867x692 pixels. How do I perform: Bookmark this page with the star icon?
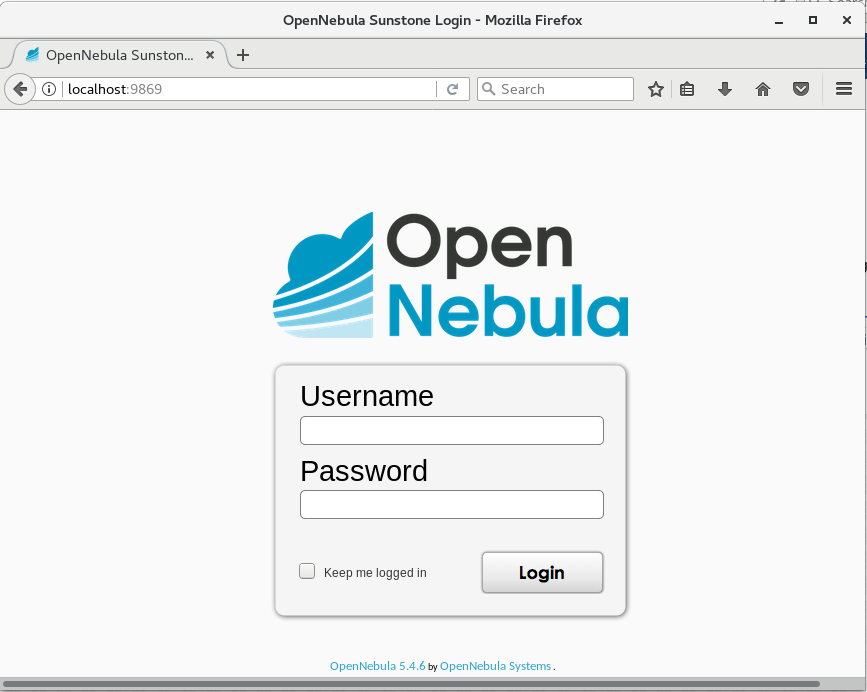[x=655, y=89]
